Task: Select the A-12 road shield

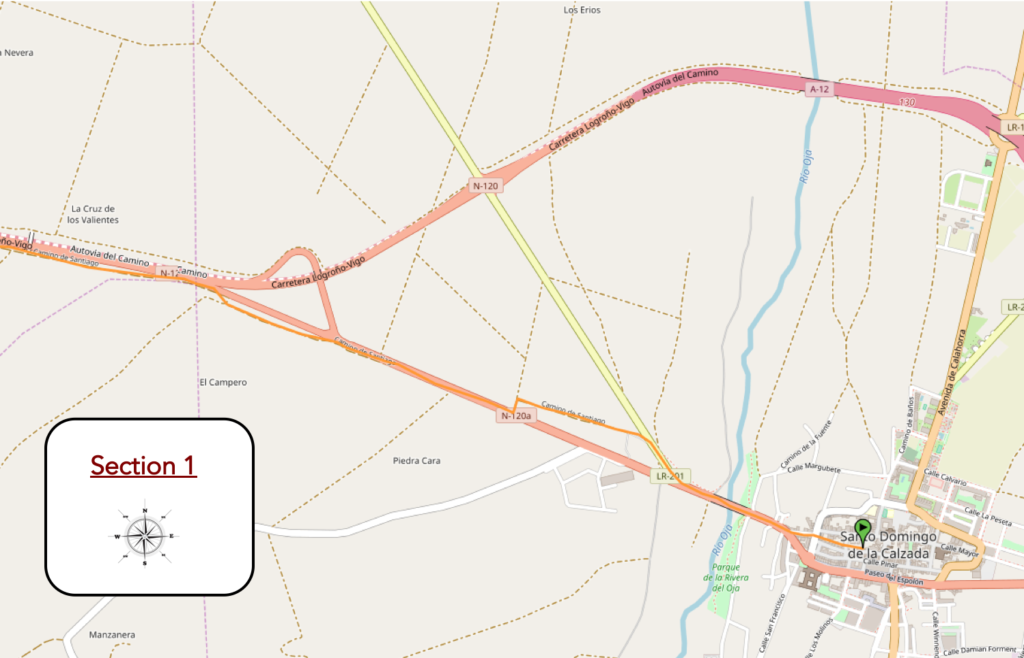Action: 820,89
